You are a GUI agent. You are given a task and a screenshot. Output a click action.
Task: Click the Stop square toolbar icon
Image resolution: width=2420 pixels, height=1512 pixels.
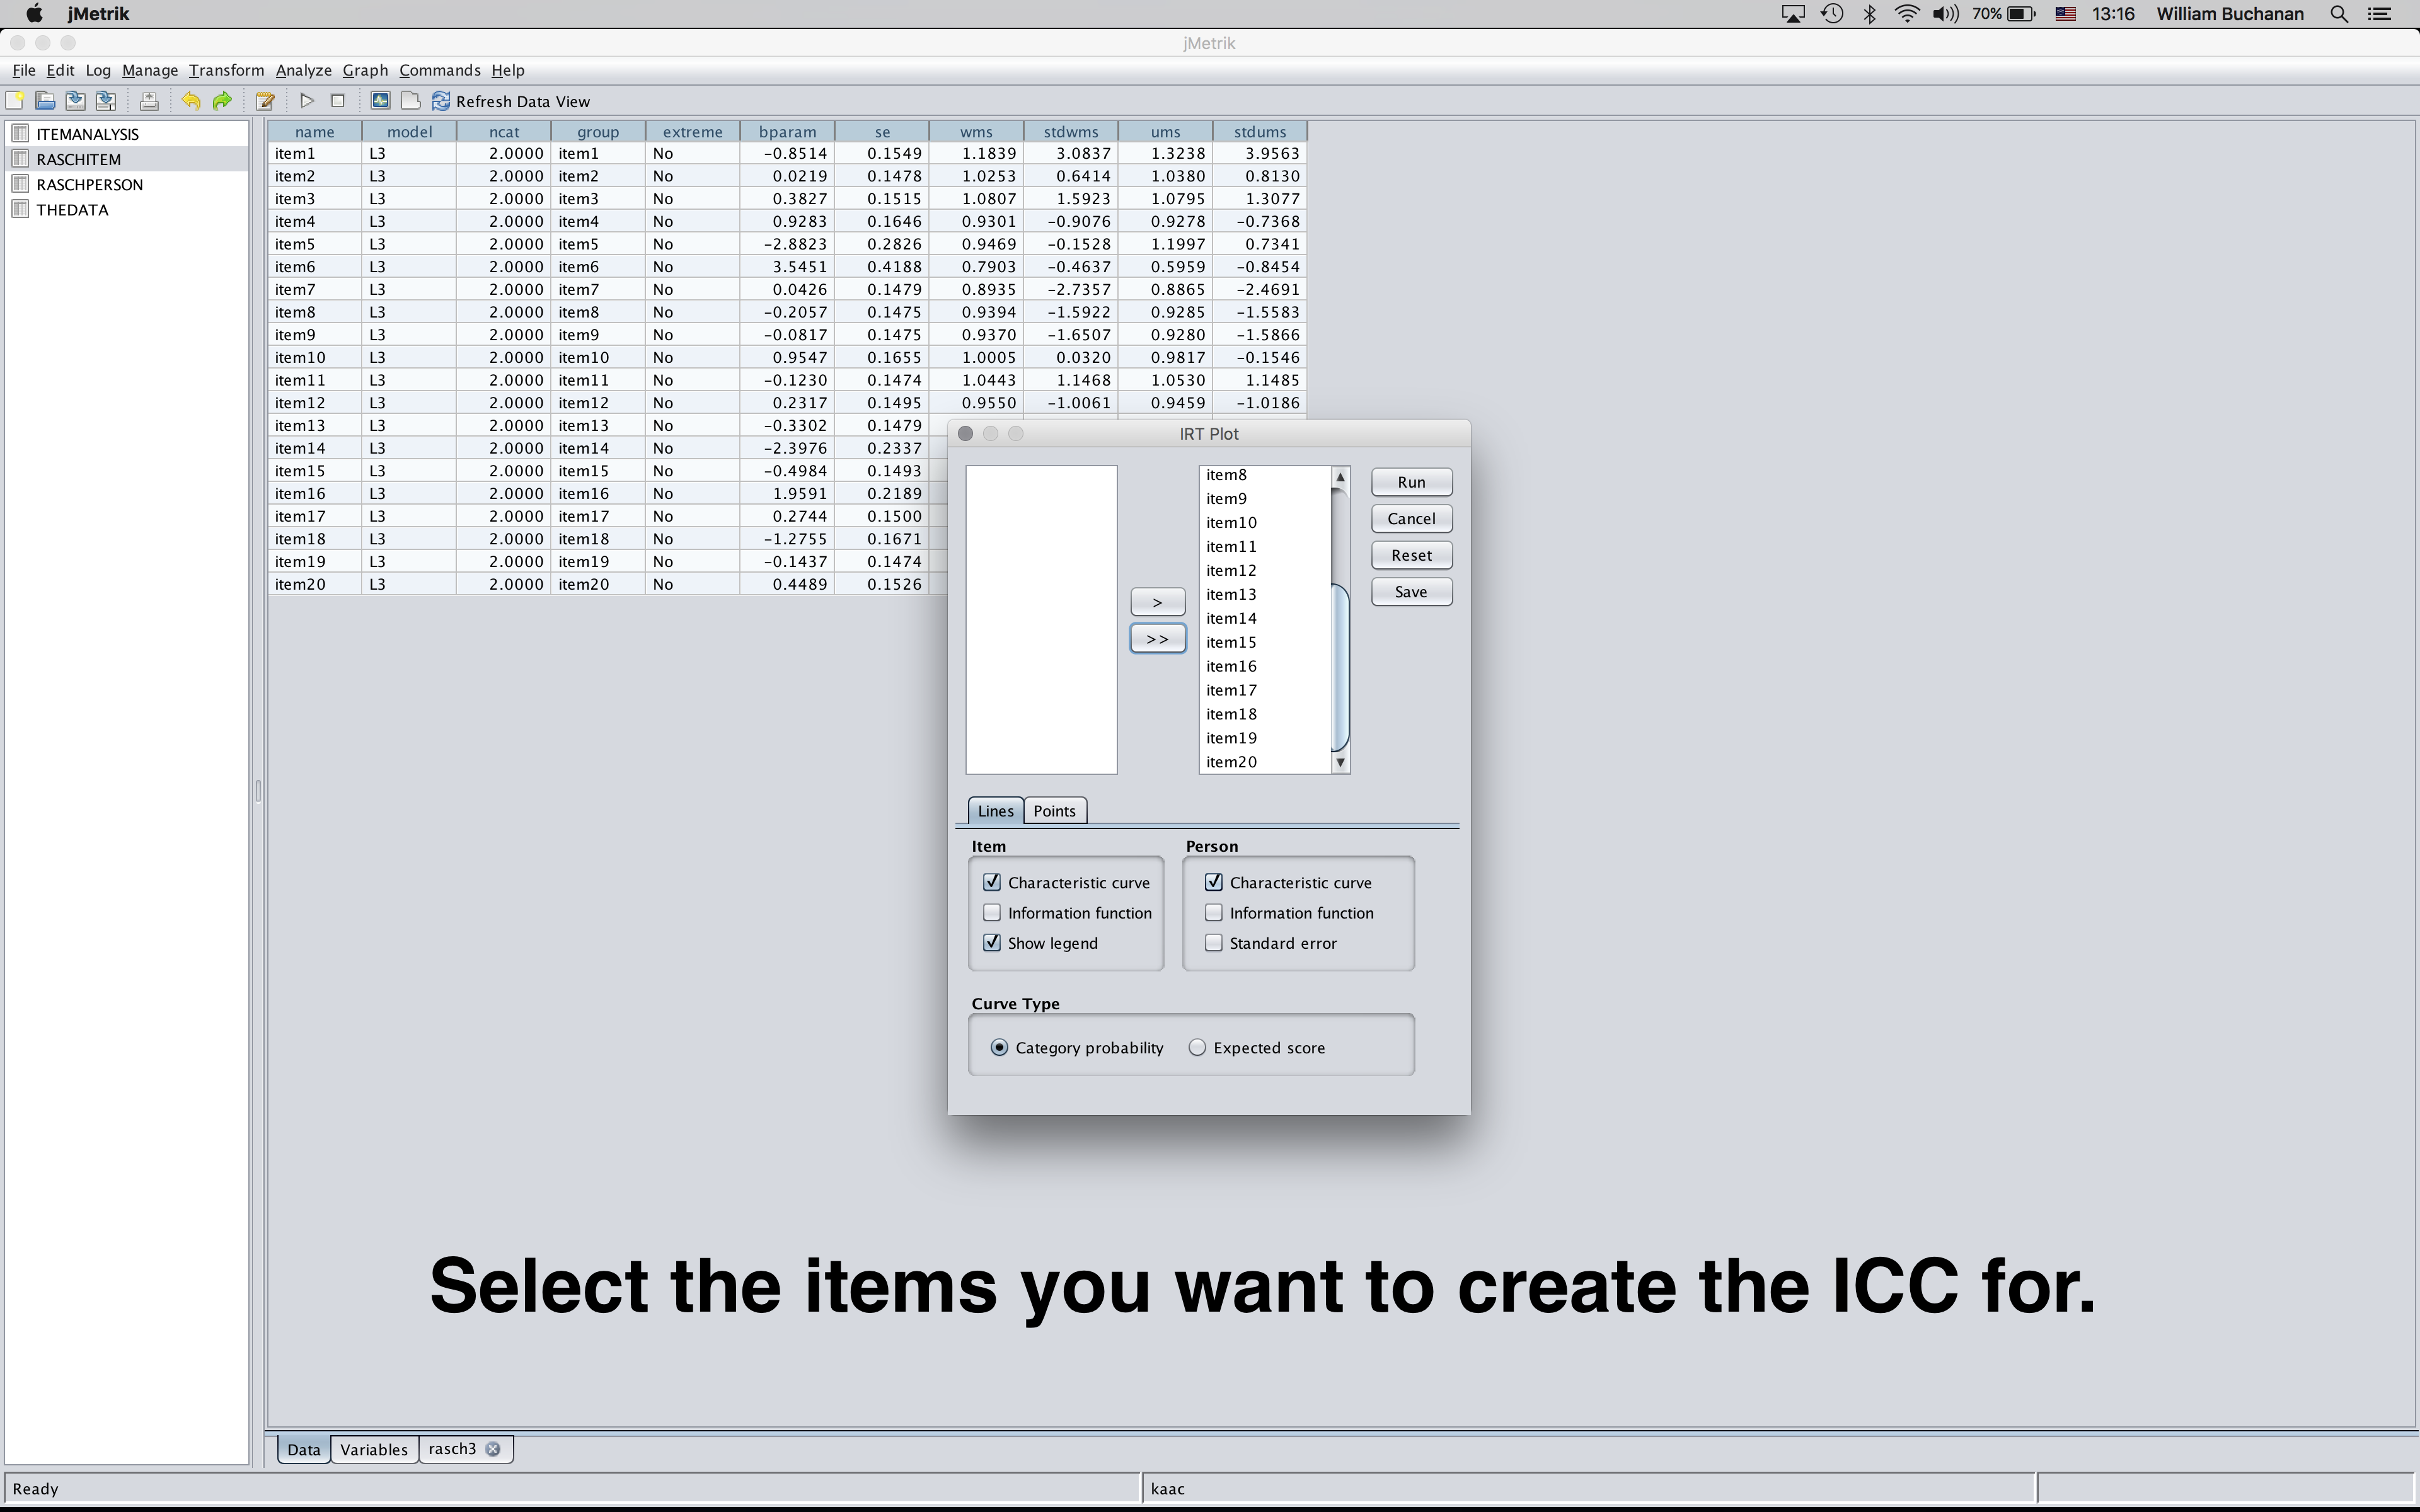338,101
